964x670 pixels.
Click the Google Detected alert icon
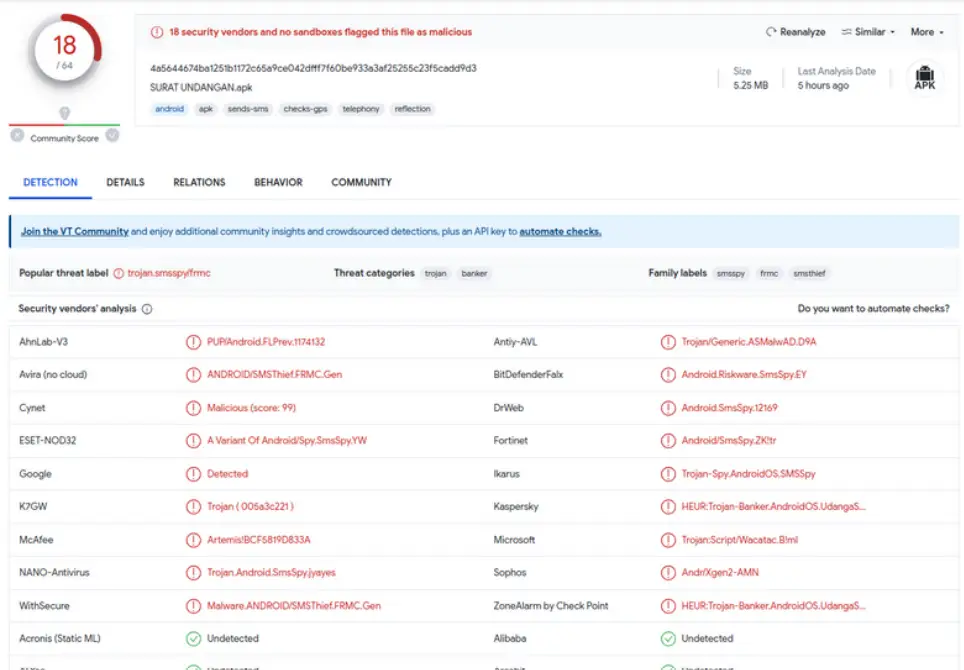click(193, 473)
